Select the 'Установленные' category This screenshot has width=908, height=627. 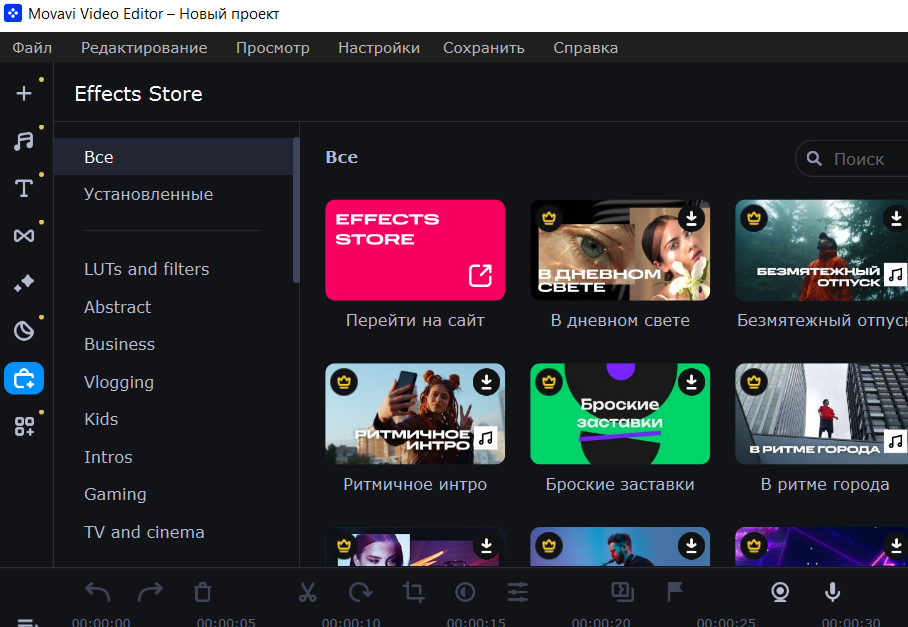click(148, 194)
